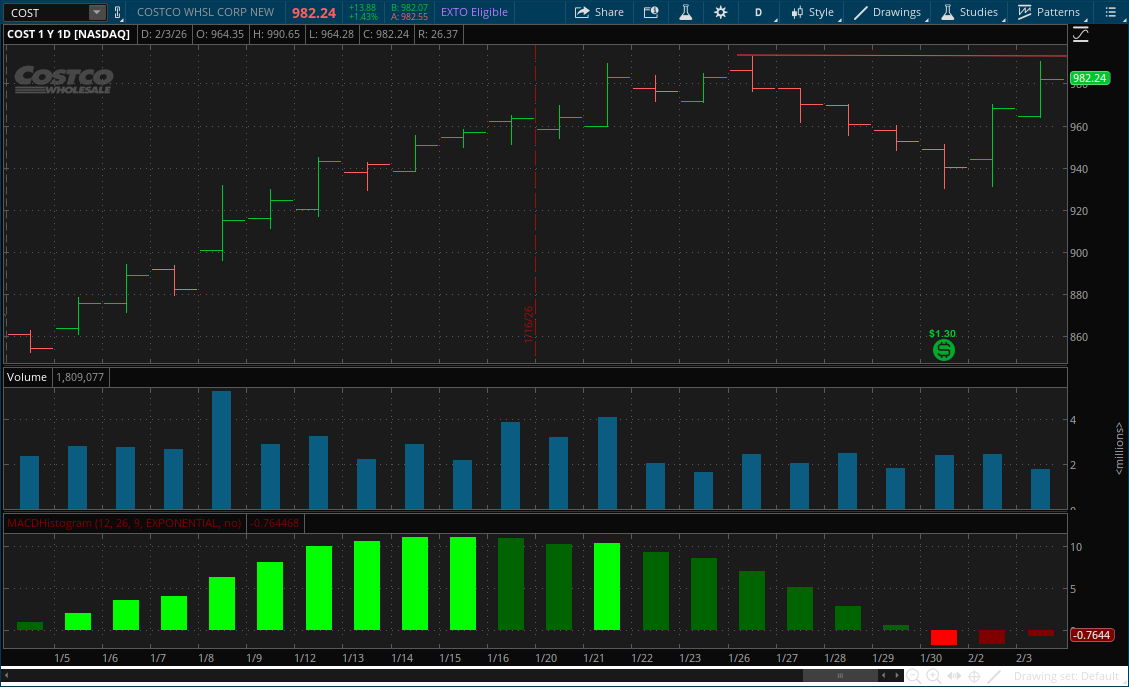Click the pan/scroll arrows icon
Viewport: 1129px width, 687px height.
pos(954,676)
